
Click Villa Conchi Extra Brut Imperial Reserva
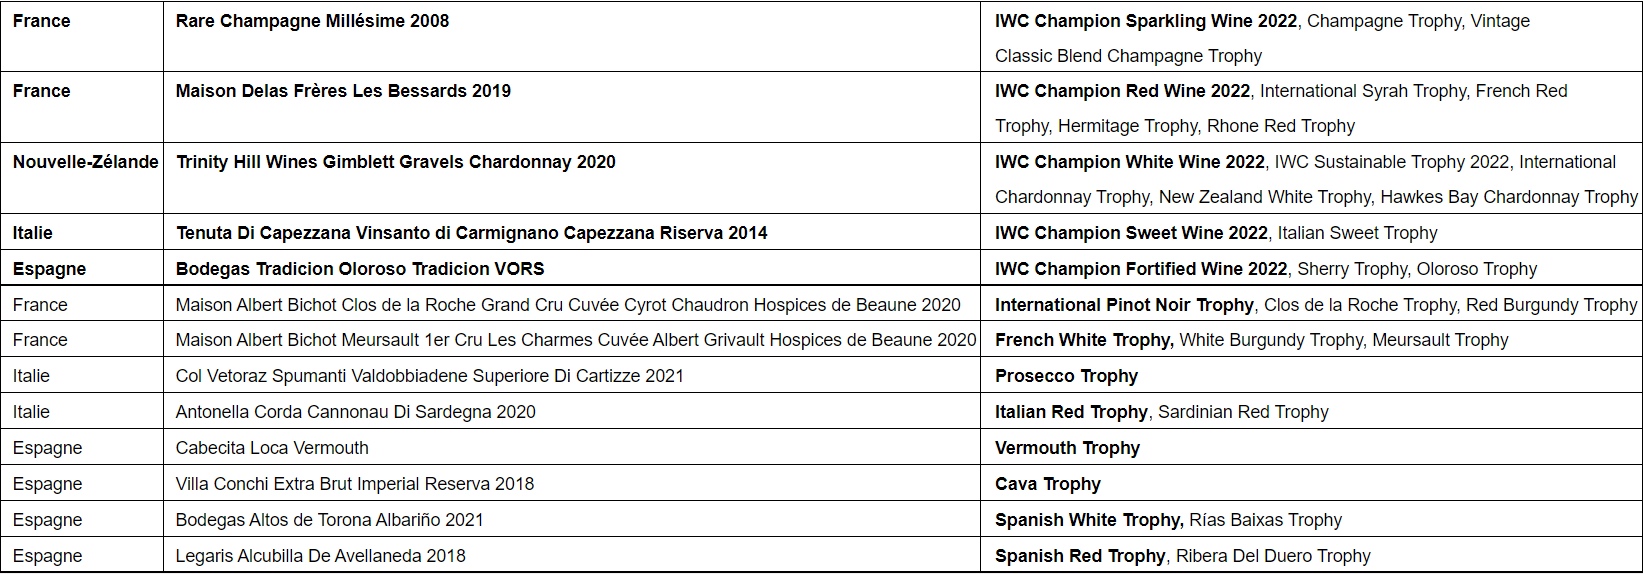coord(354,484)
